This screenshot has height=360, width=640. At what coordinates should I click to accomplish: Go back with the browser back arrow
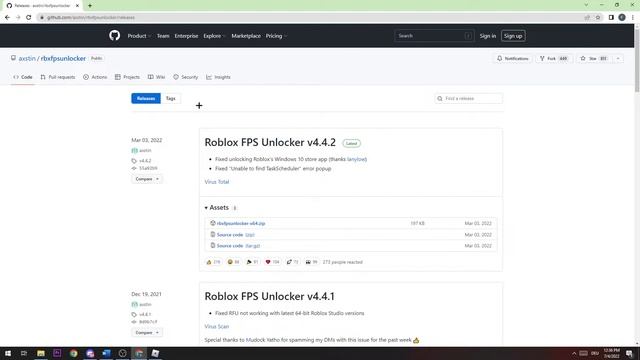(7, 18)
